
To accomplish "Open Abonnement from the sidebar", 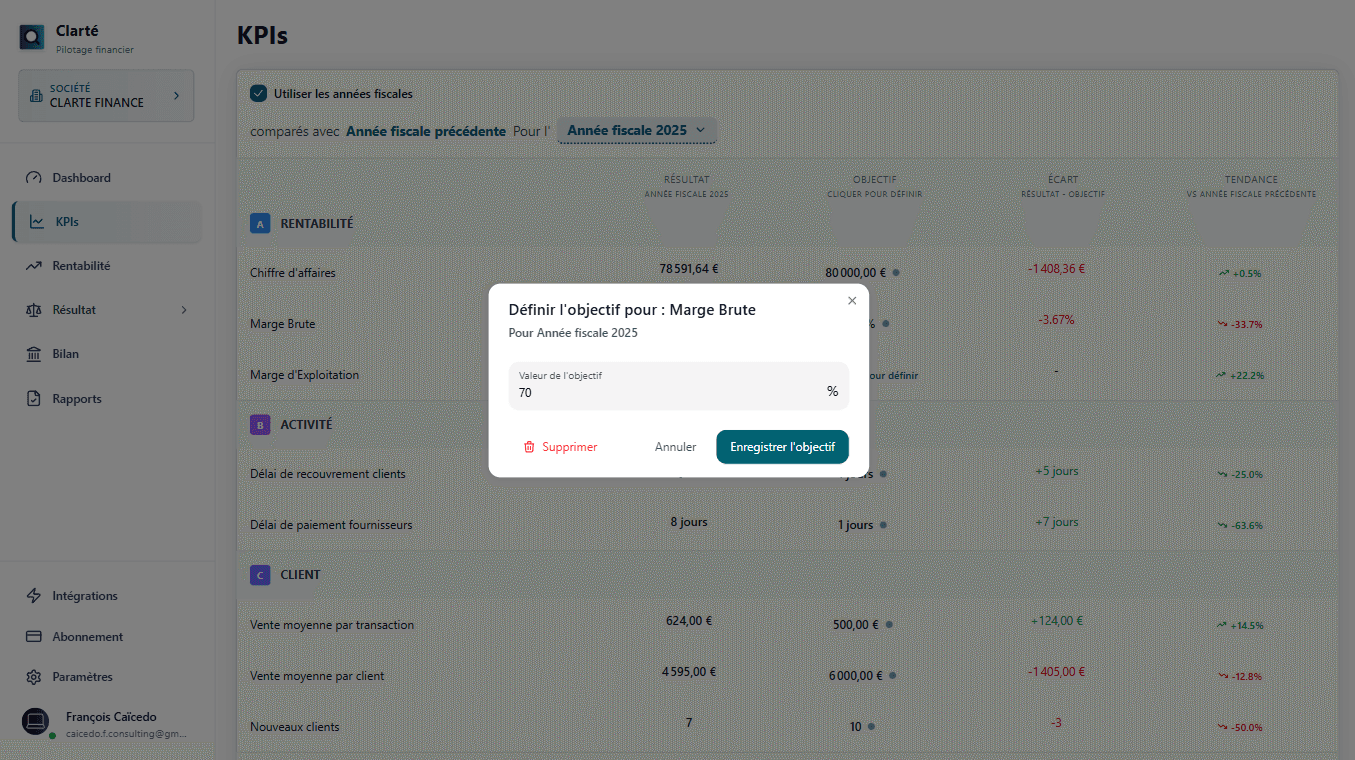I will coord(85,636).
